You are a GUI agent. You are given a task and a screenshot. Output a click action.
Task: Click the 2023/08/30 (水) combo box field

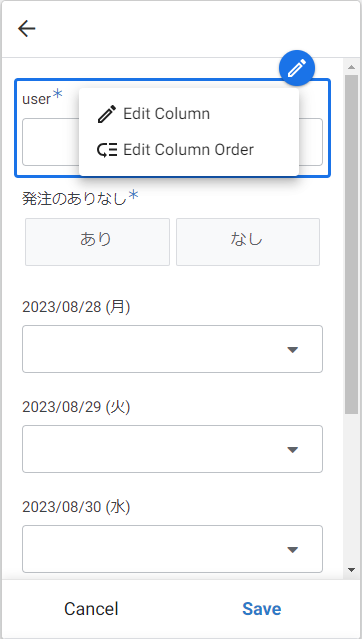[172, 549]
